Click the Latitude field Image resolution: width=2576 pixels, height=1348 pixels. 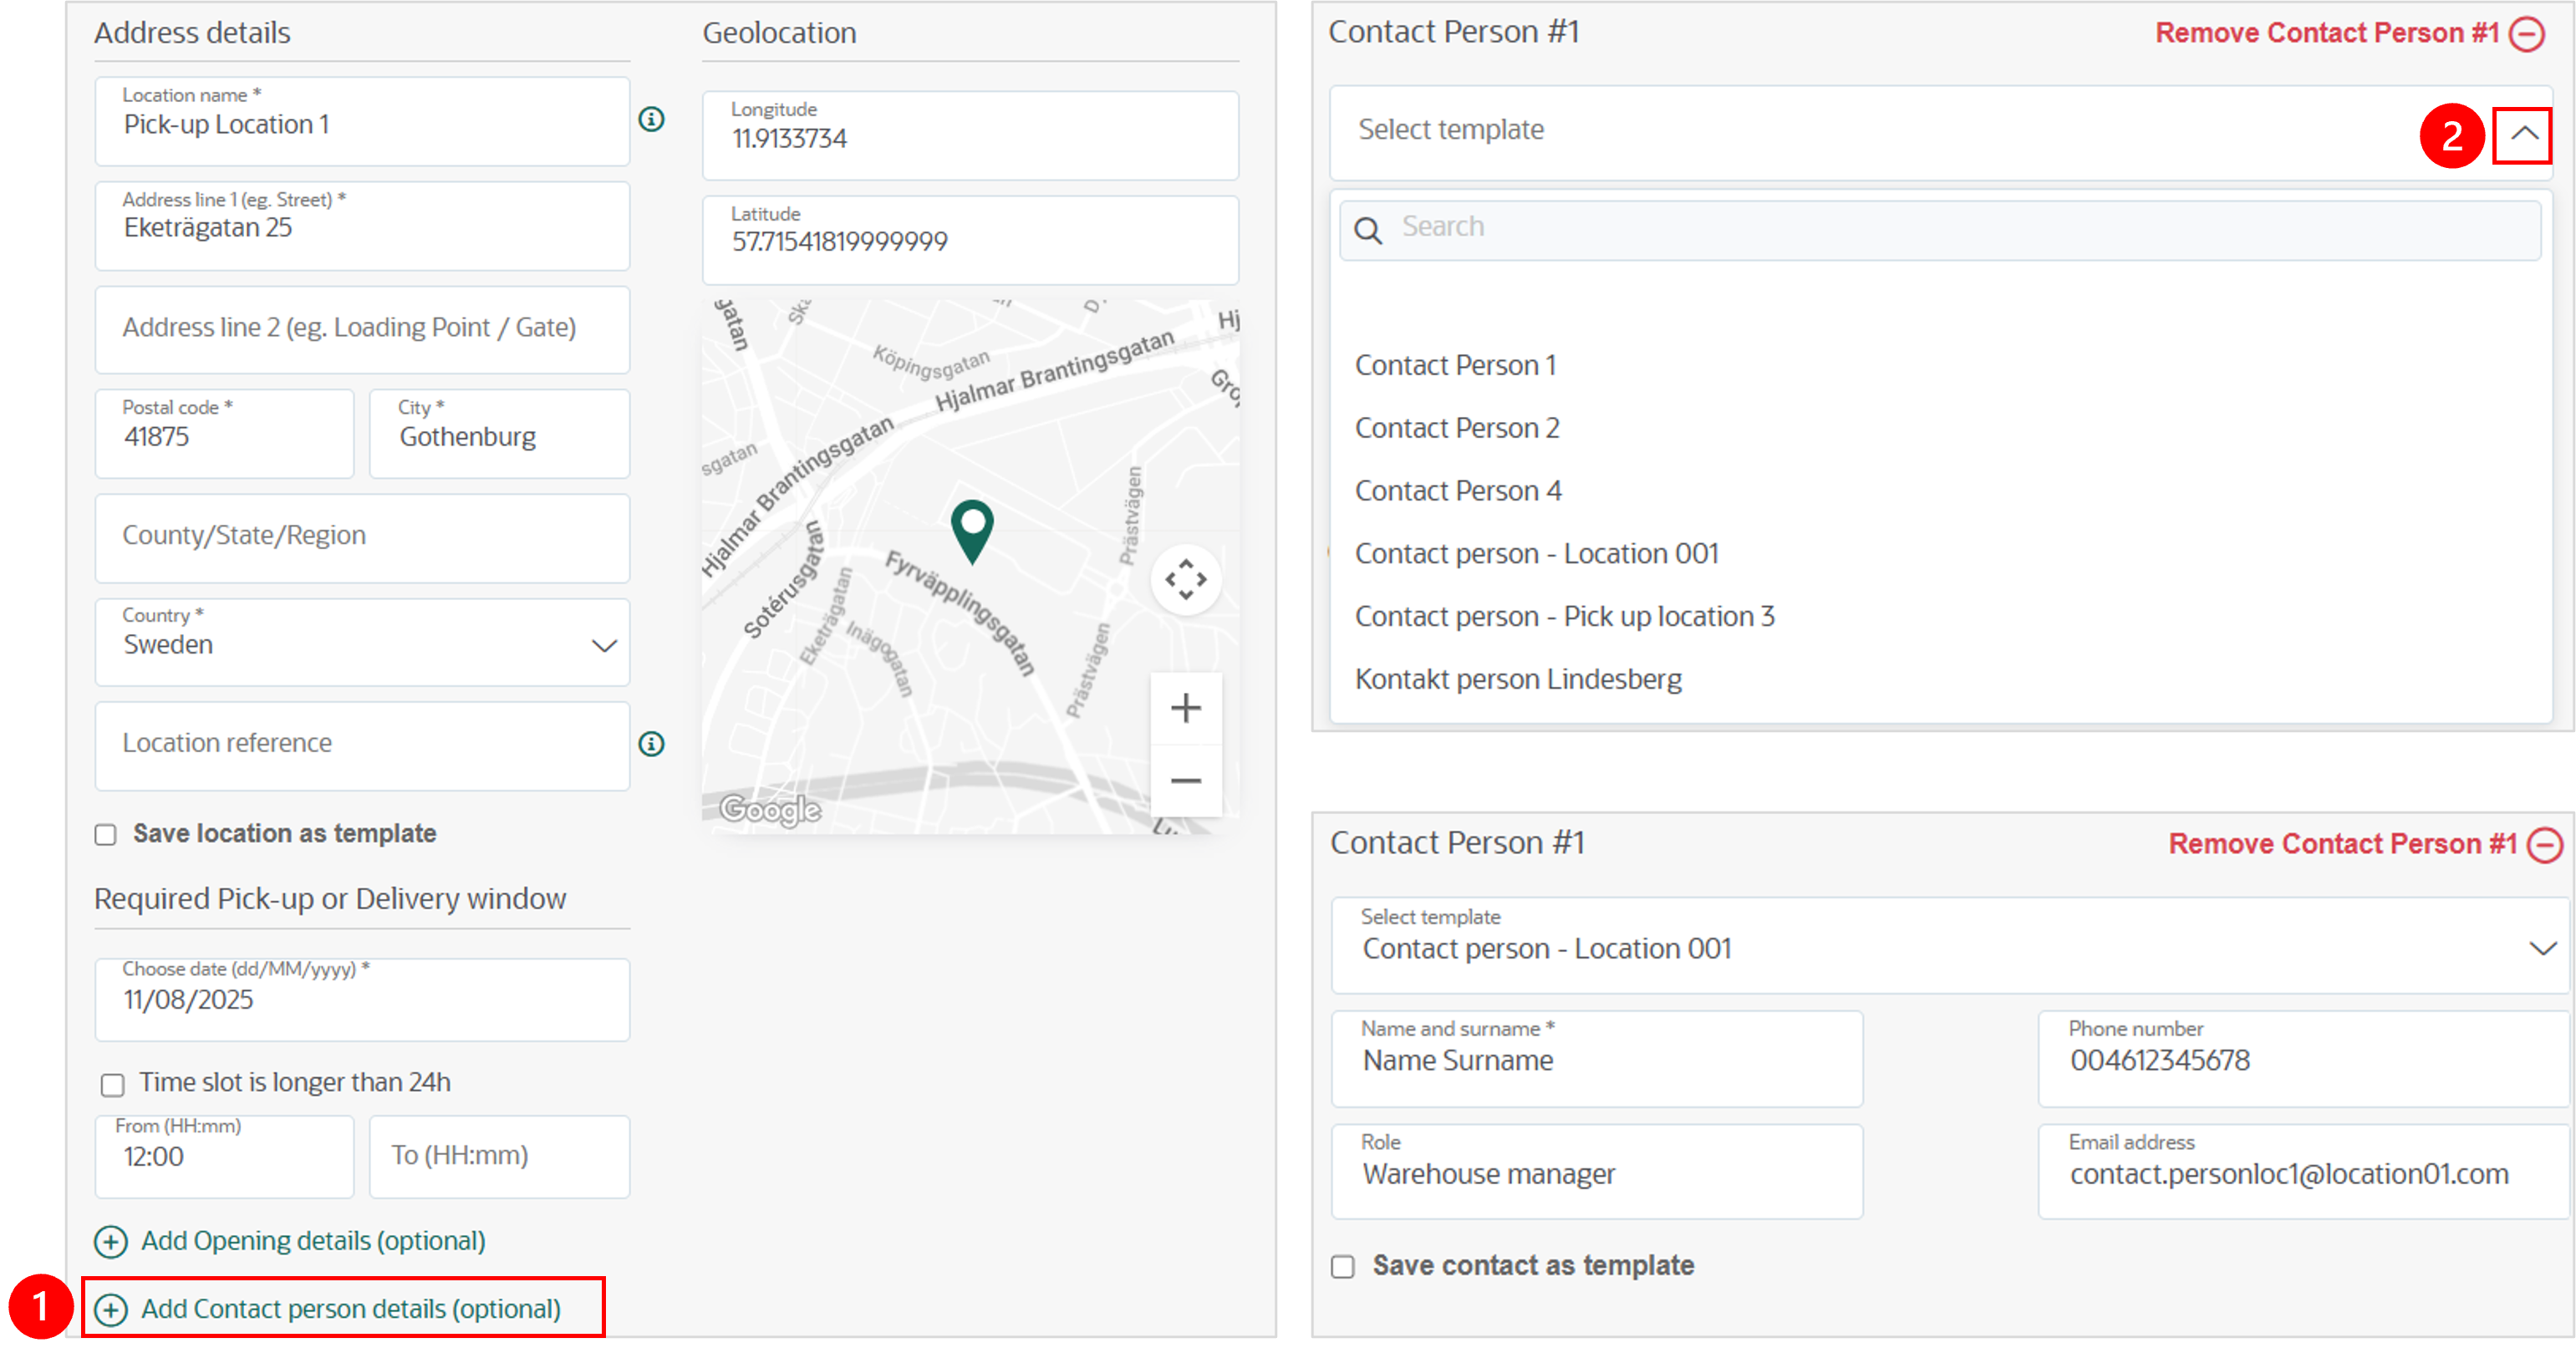(x=970, y=240)
